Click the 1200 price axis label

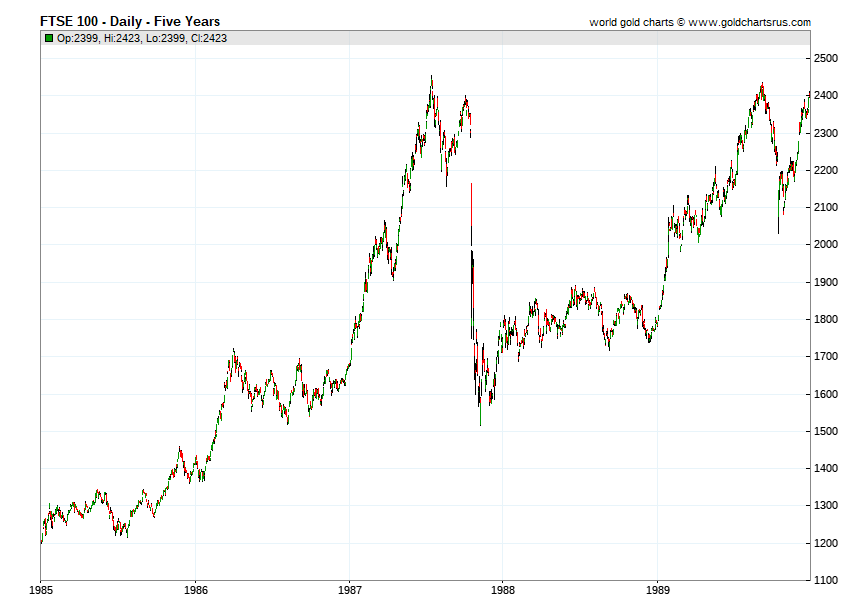[826, 543]
